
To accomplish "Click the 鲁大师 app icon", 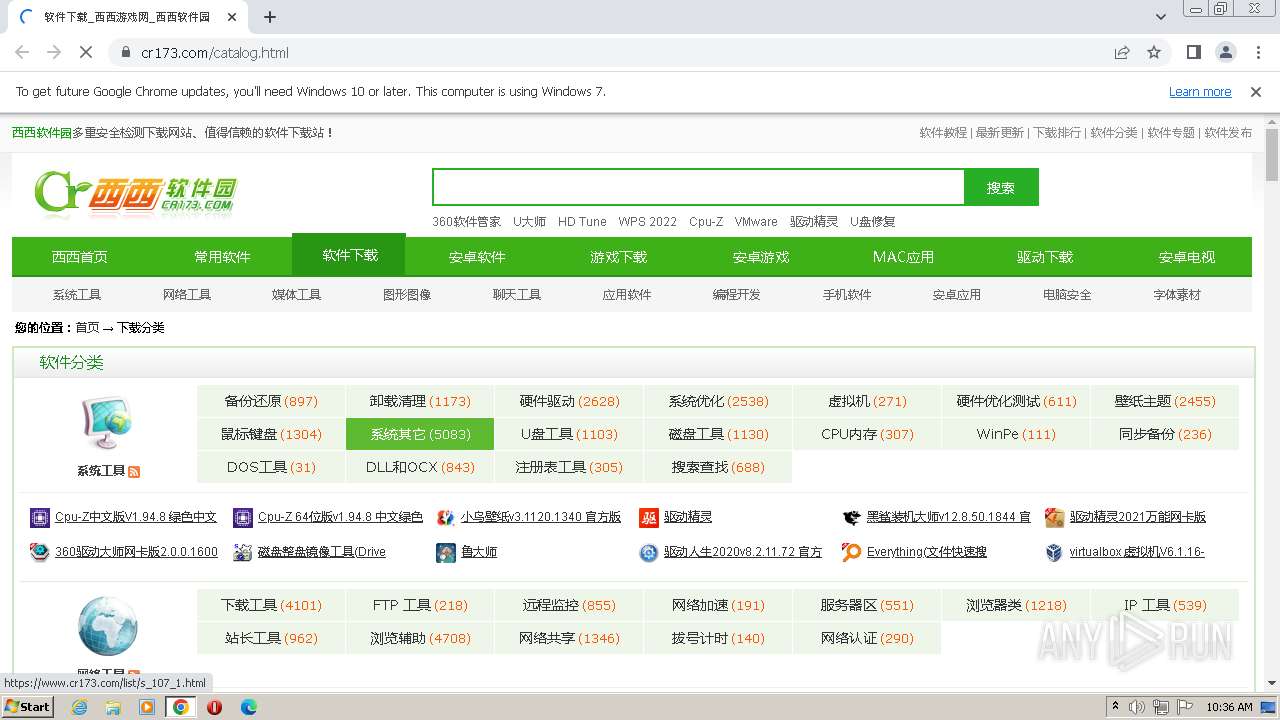I will pyautogui.click(x=446, y=552).
